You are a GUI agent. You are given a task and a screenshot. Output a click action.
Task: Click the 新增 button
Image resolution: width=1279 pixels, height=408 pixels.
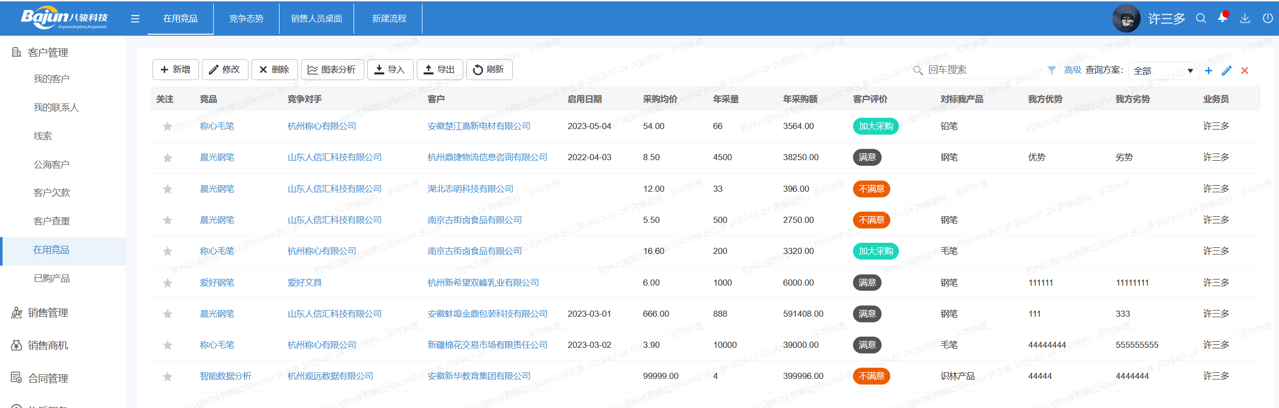click(x=175, y=70)
